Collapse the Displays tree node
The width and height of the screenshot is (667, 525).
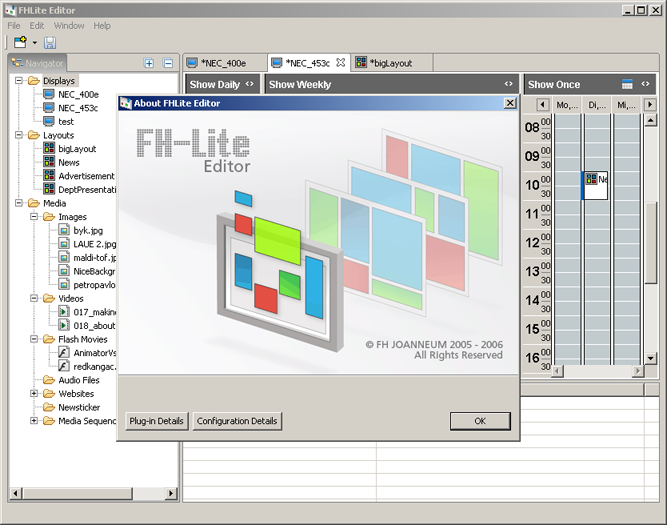[19, 80]
